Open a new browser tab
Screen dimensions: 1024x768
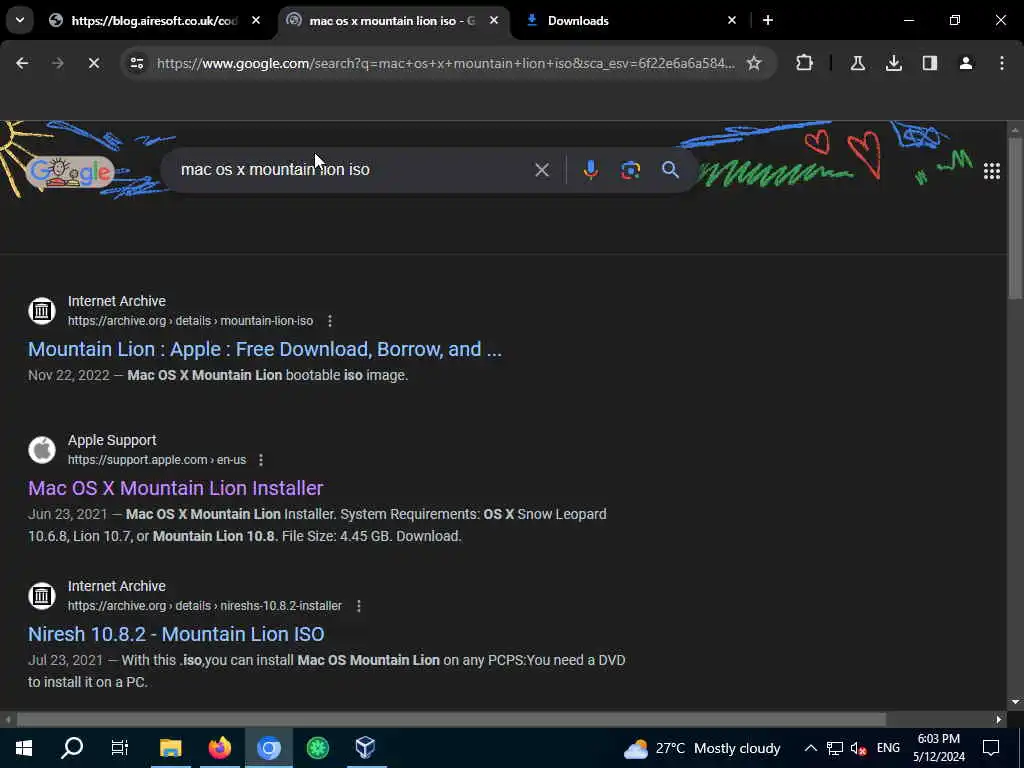[768, 21]
